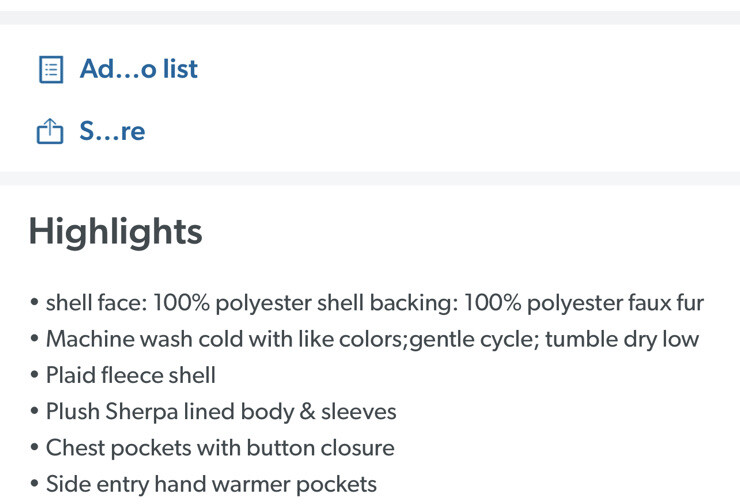740x504 pixels.
Task: Click the gray divider bar above Ad…o list
Action: pos(370,17)
